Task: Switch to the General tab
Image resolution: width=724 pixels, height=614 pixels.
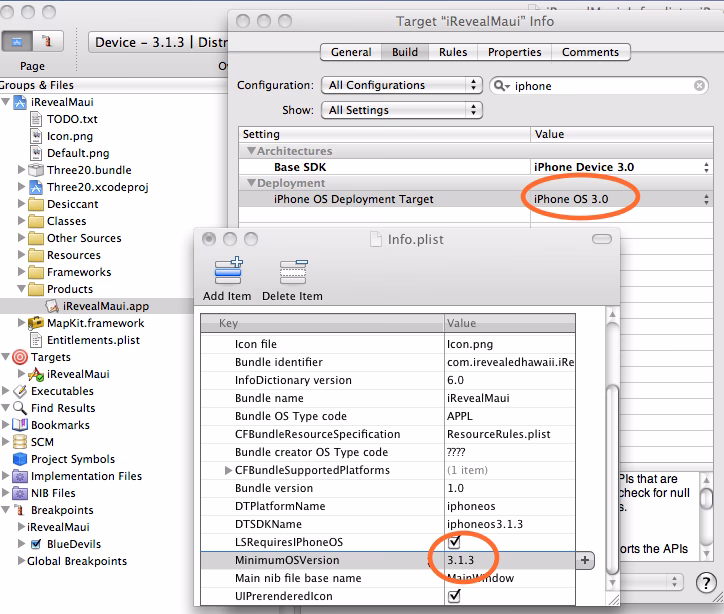Action: 351,52
